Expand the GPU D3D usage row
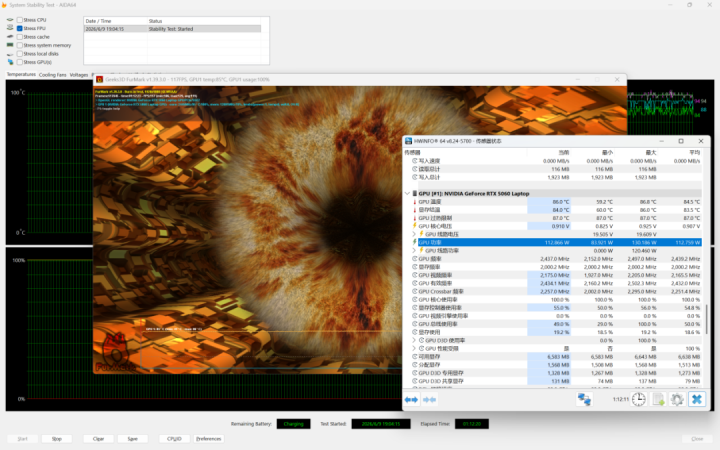The height and width of the screenshot is (450, 720). coord(414,340)
